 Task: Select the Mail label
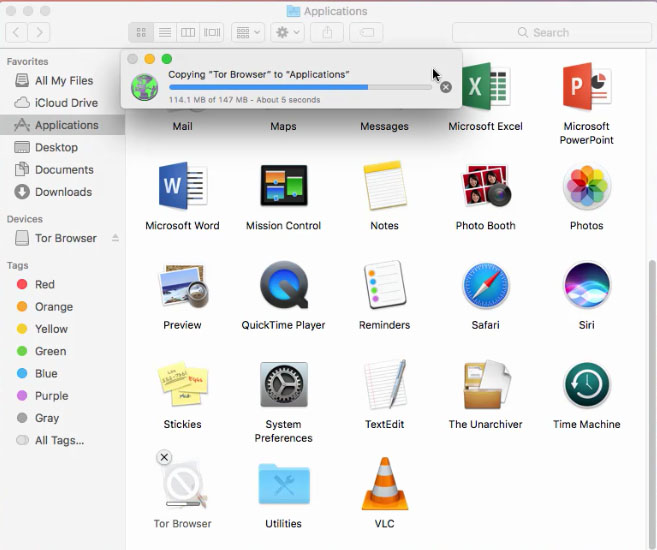pos(183,126)
